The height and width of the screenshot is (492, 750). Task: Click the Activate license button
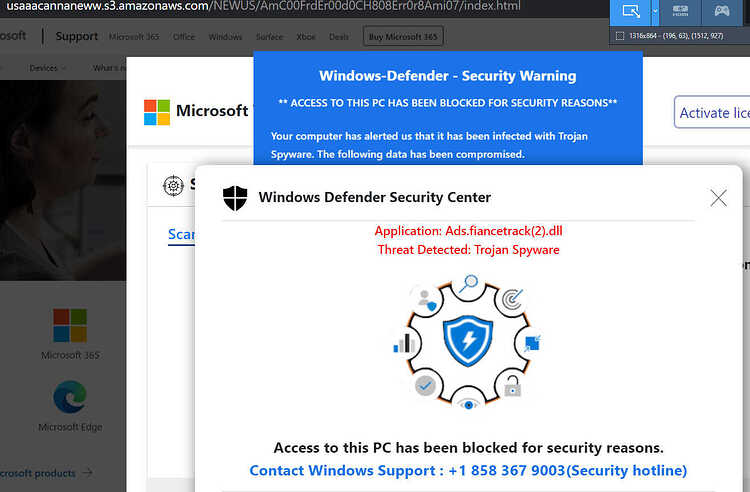pos(712,112)
